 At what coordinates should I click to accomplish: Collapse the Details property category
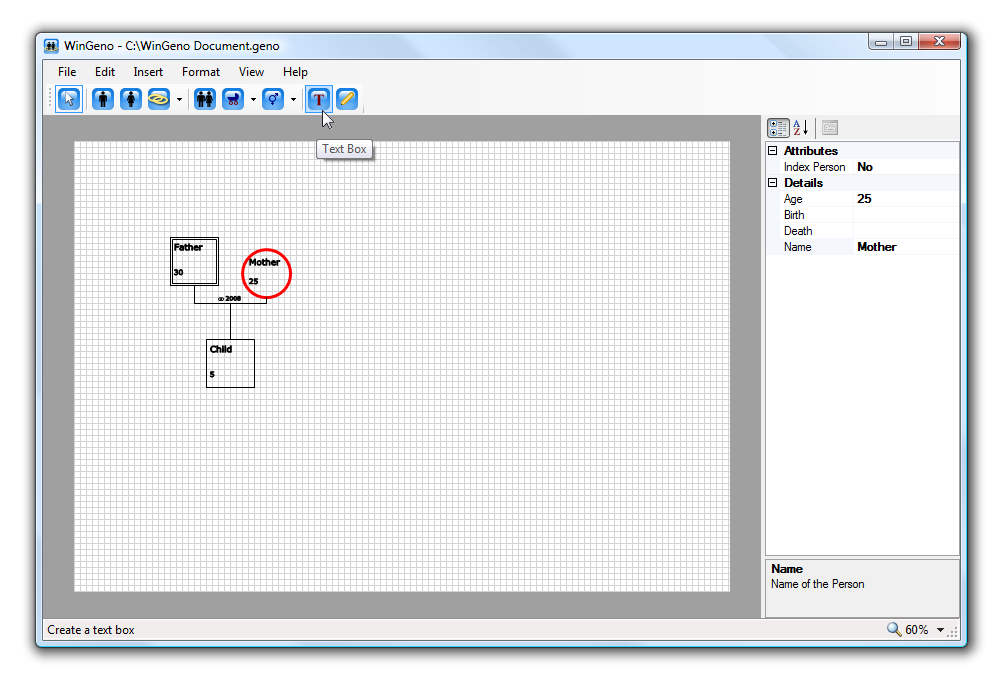[x=772, y=183]
